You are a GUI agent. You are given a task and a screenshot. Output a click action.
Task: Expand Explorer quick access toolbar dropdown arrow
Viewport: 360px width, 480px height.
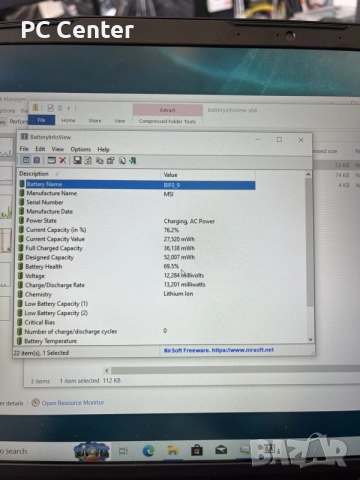[x=69, y=108]
